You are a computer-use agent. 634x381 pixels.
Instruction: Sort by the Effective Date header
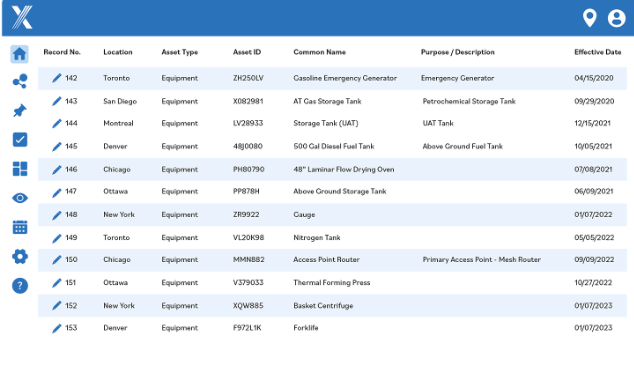(x=598, y=52)
